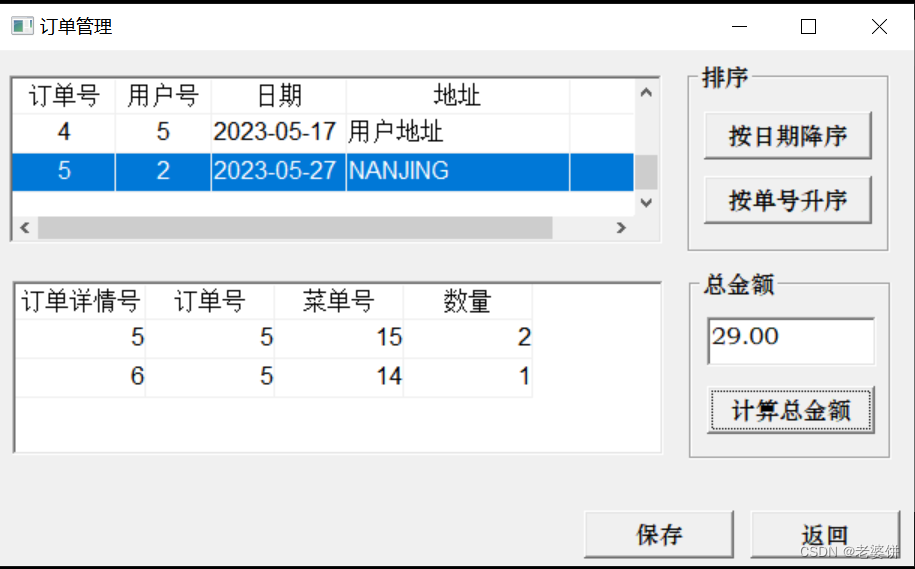Viewport: 915px width, 569px height.
Task: Click the 订单详情号 column header
Action: pyautogui.click(x=81, y=302)
